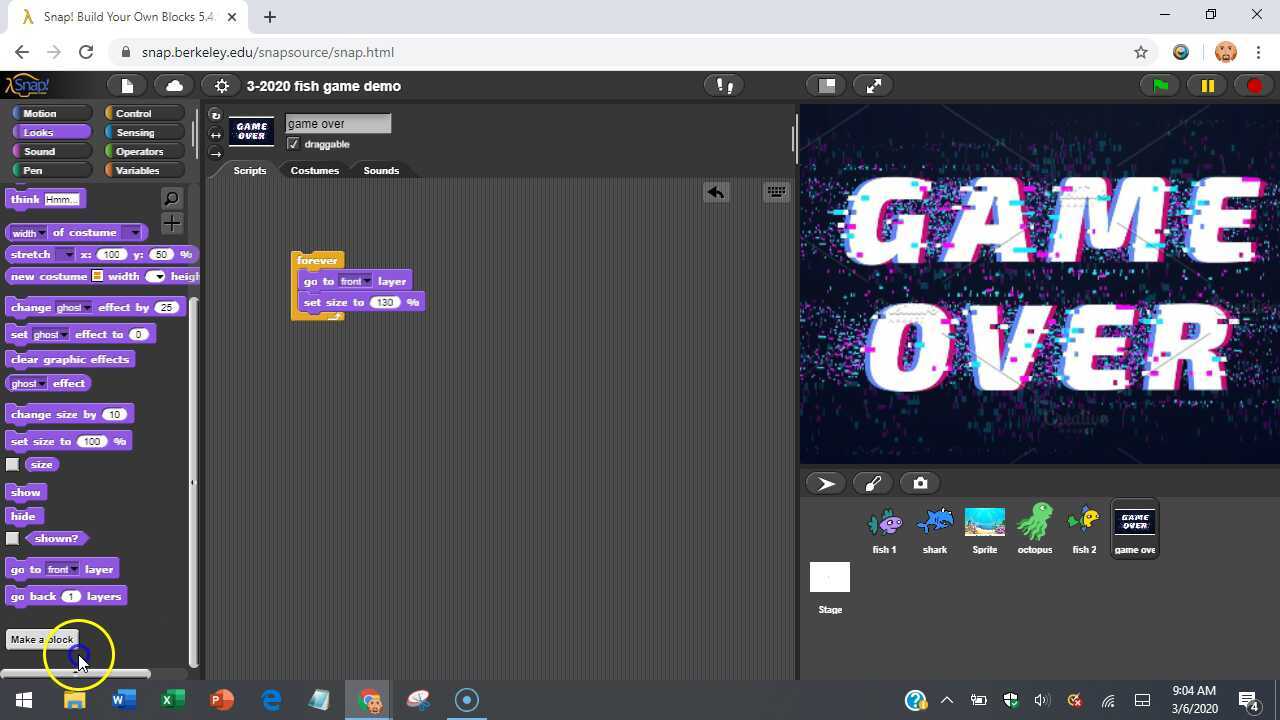Bookmark this page with the star icon

click(1141, 52)
